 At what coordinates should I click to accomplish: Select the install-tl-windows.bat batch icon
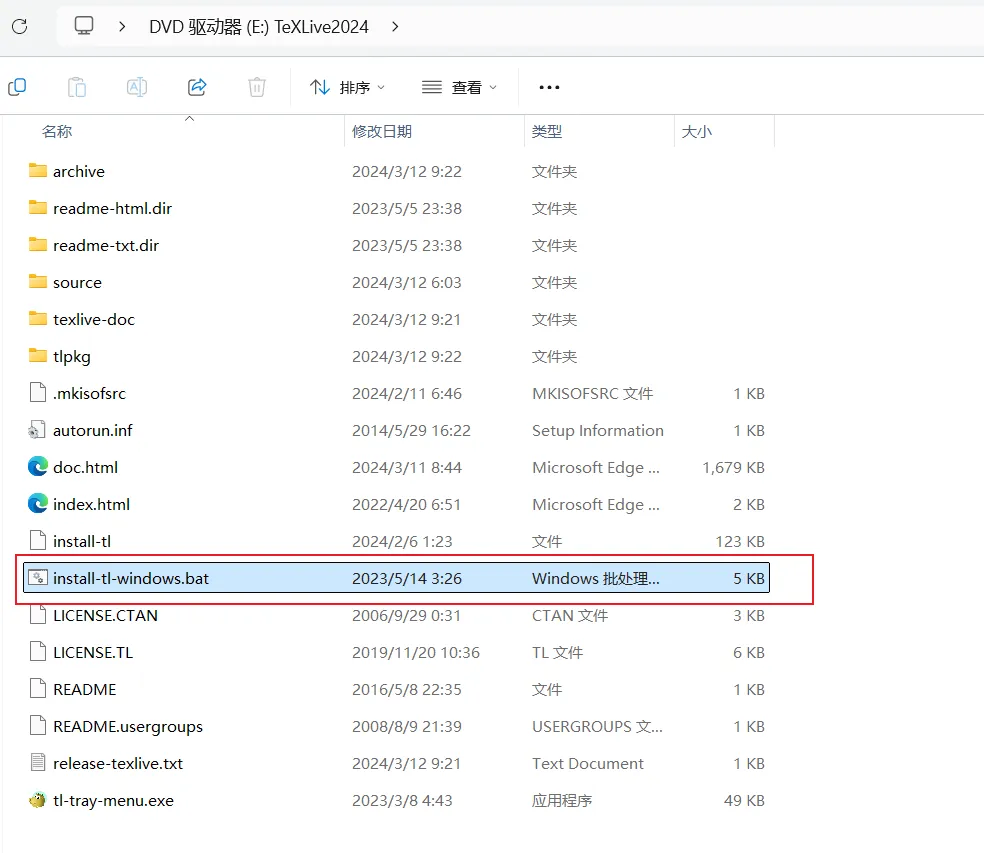(x=38, y=577)
